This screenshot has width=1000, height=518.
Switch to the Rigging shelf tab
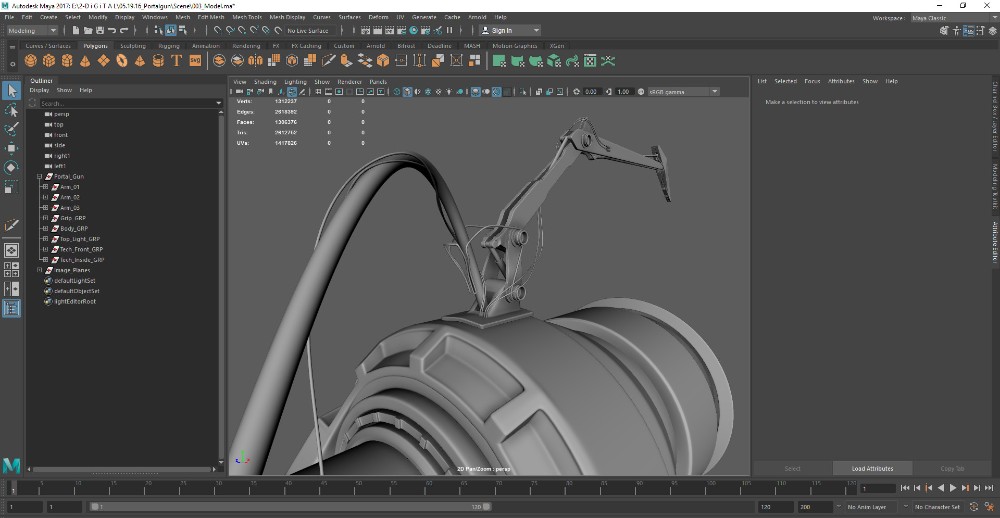168,46
